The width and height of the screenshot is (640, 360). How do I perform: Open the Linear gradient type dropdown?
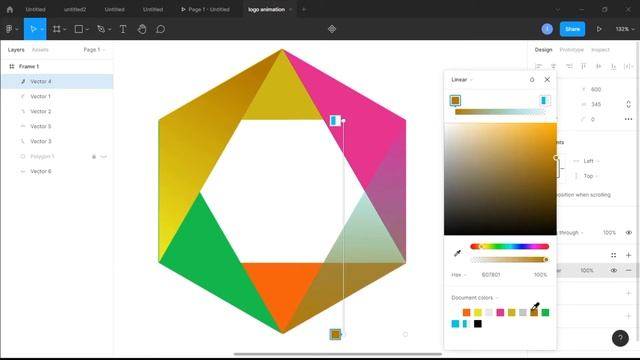[462, 80]
